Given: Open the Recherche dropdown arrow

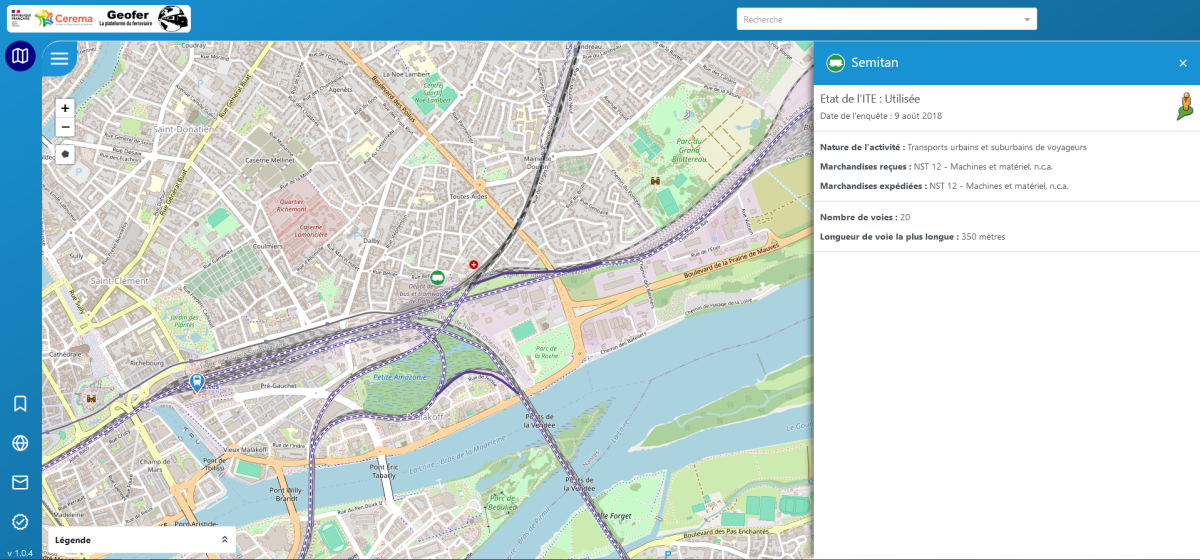Looking at the screenshot, I should pos(1026,19).
